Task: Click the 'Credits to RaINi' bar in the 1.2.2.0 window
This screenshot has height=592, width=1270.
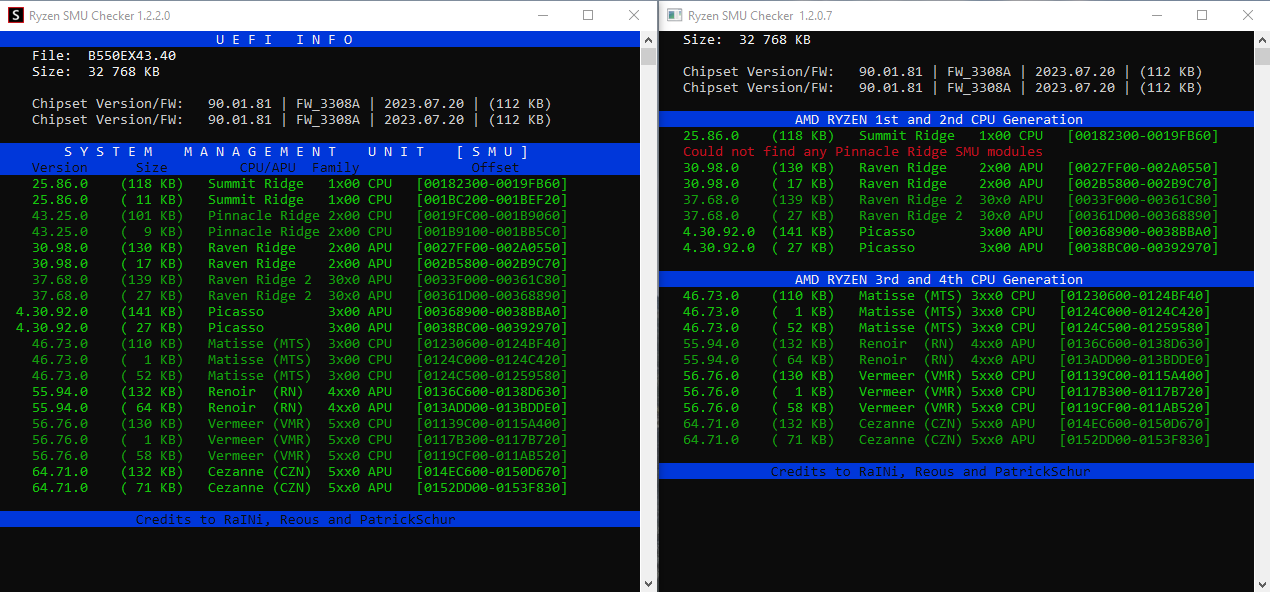Action: pos(320,520)
